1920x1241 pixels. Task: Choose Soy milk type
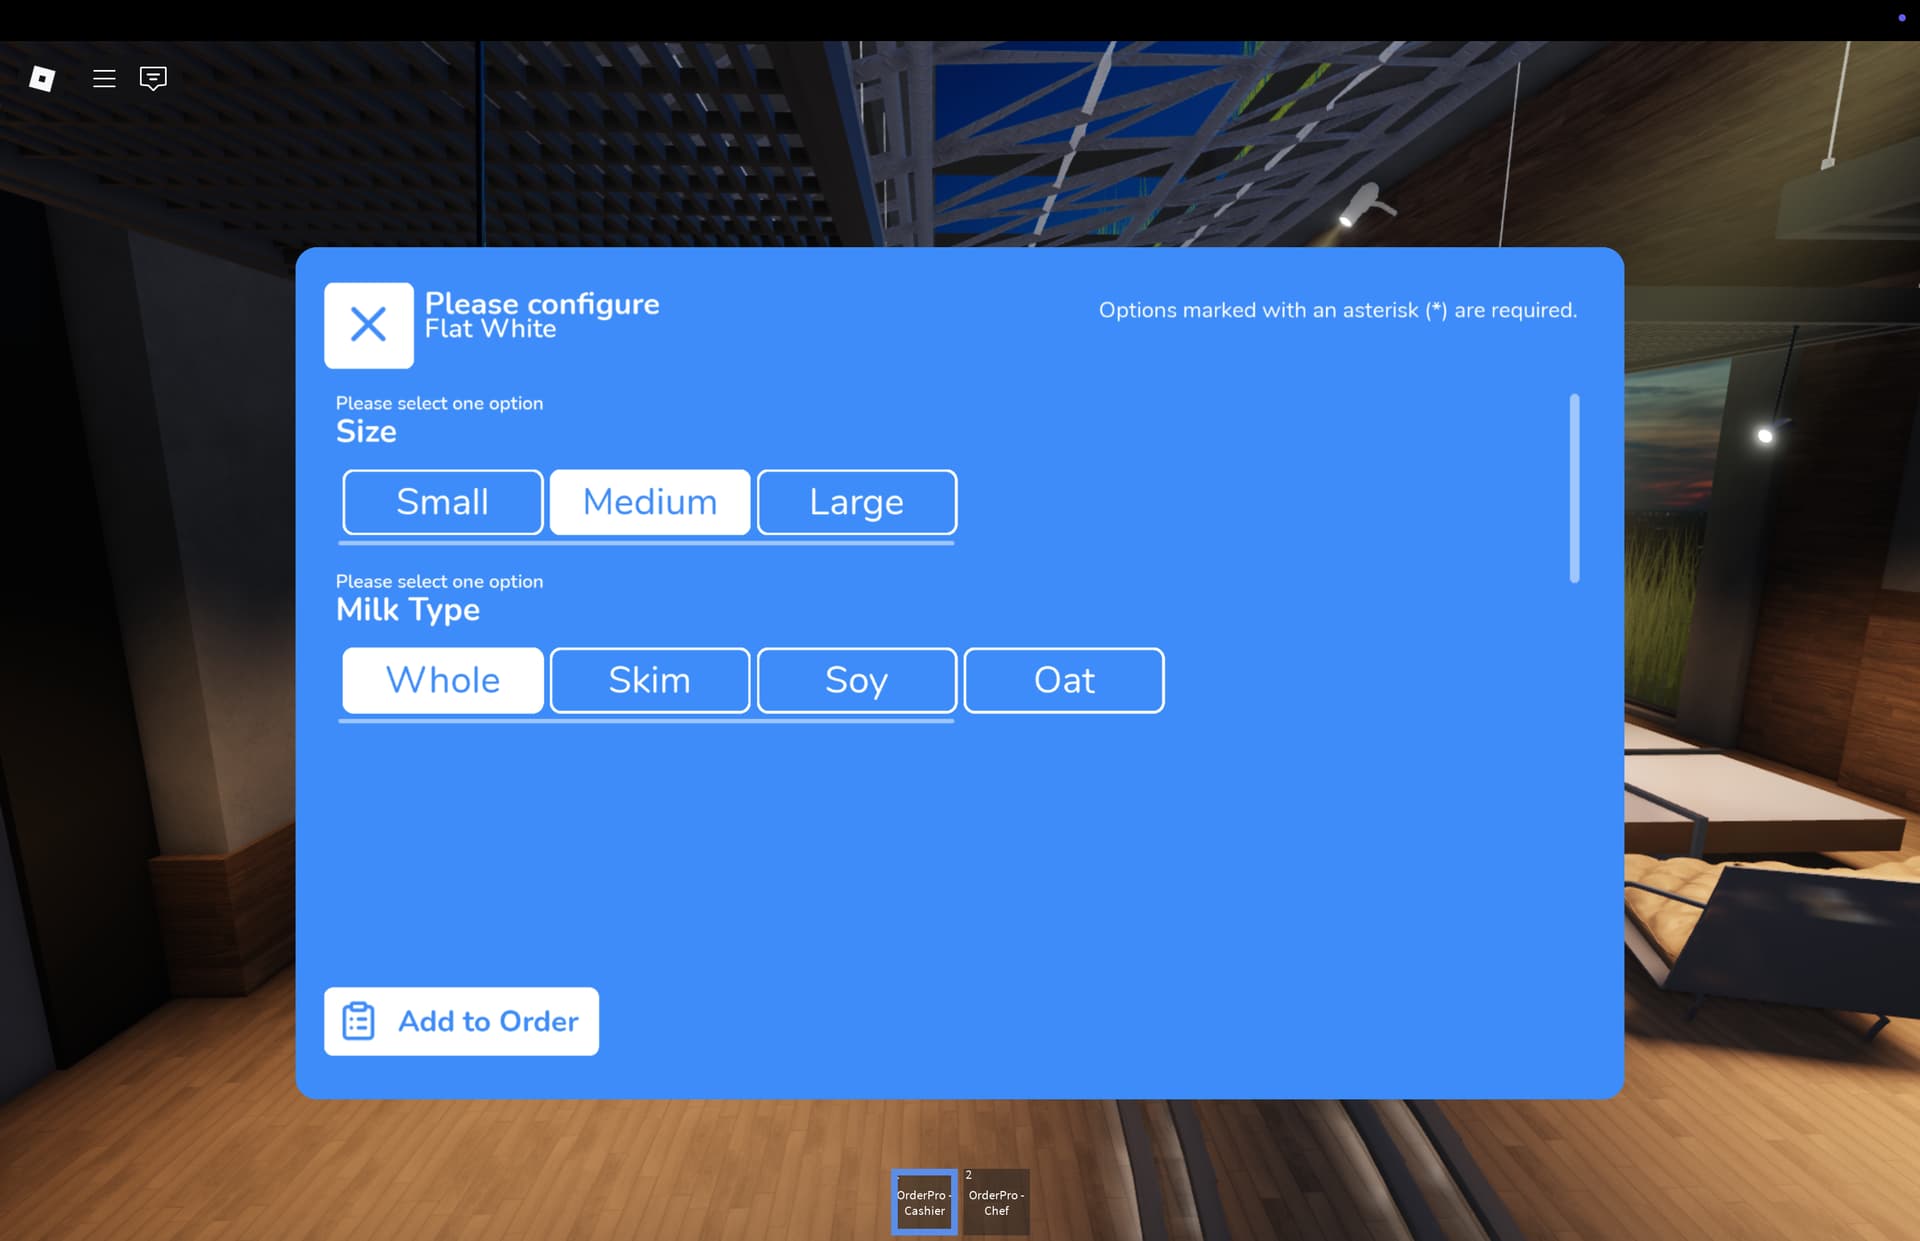[856, 680]
